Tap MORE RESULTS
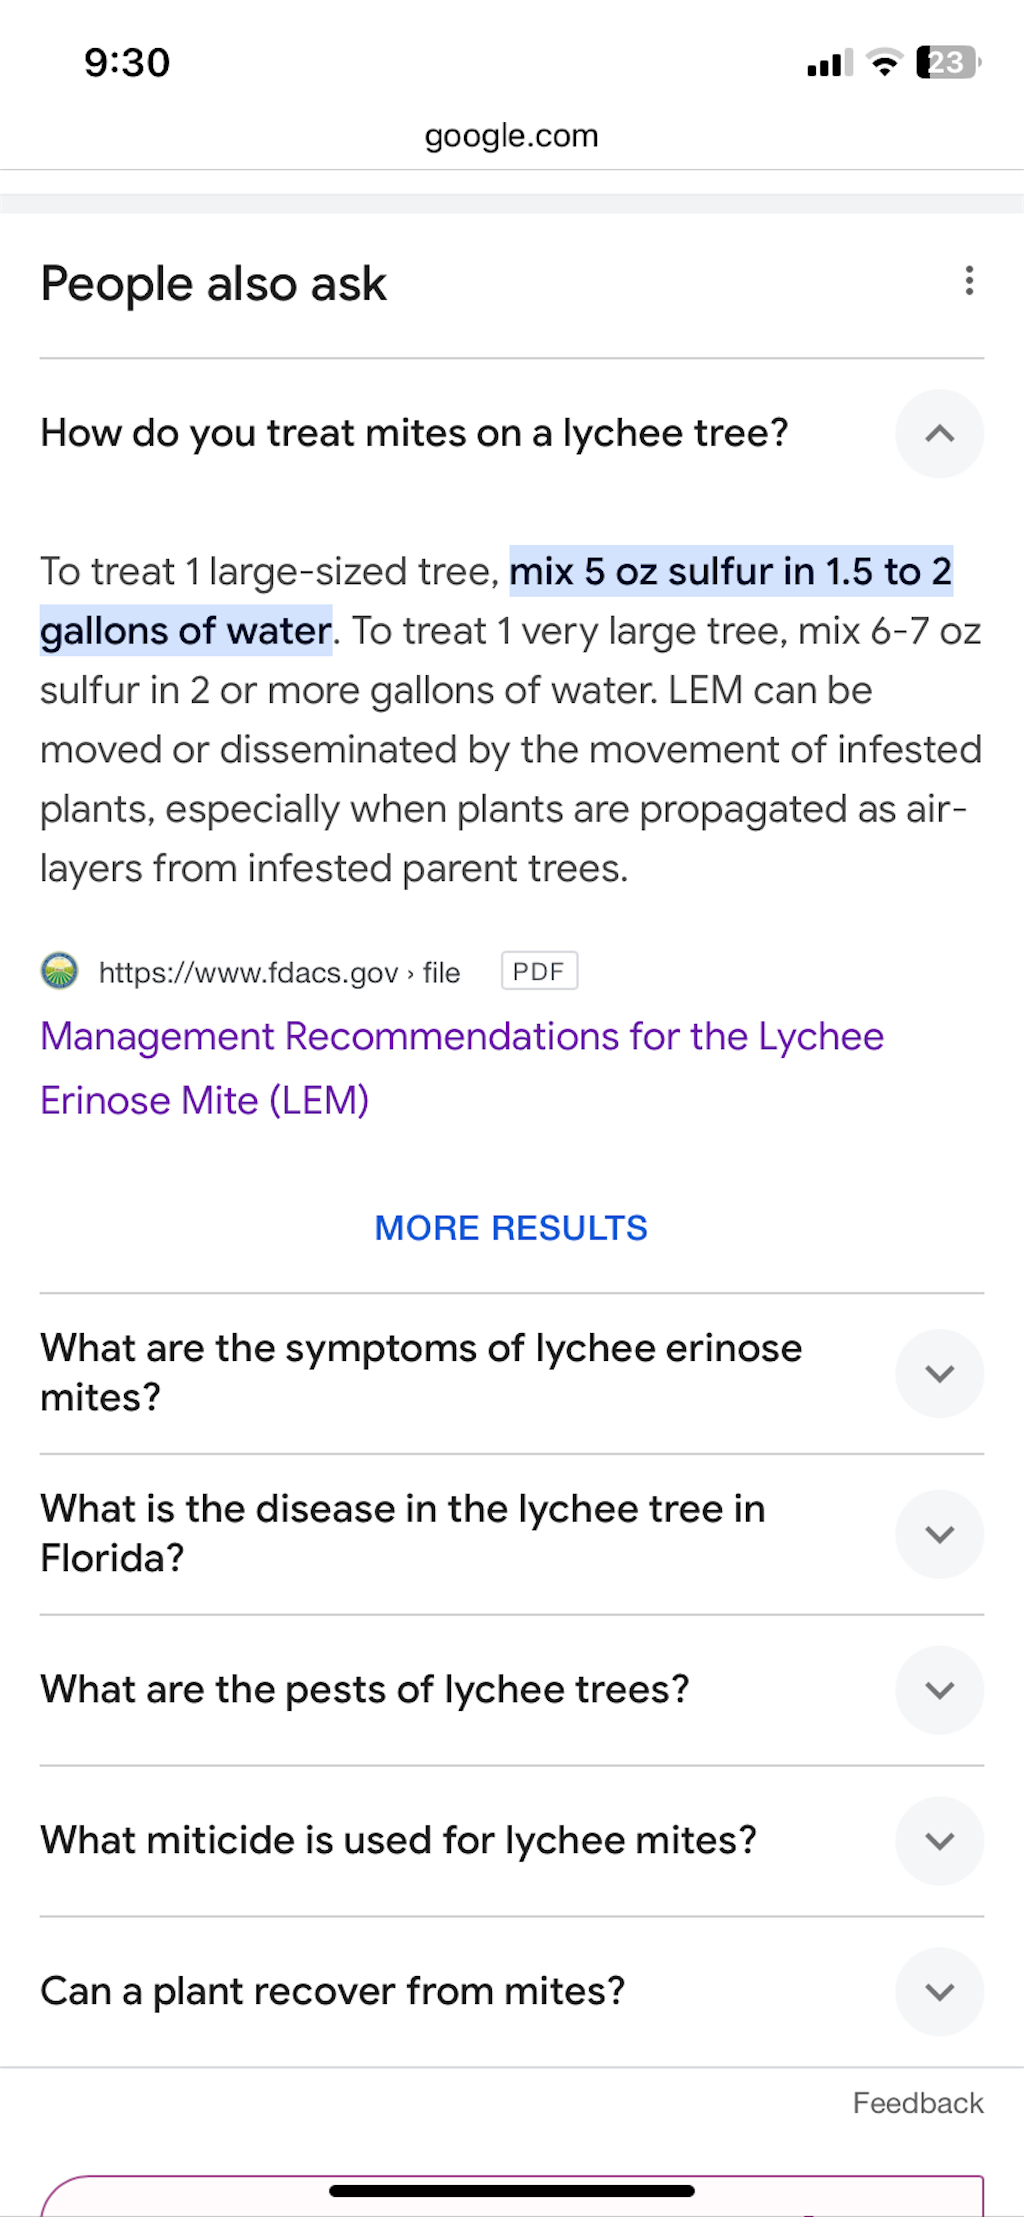 (x=511, y=1228)
